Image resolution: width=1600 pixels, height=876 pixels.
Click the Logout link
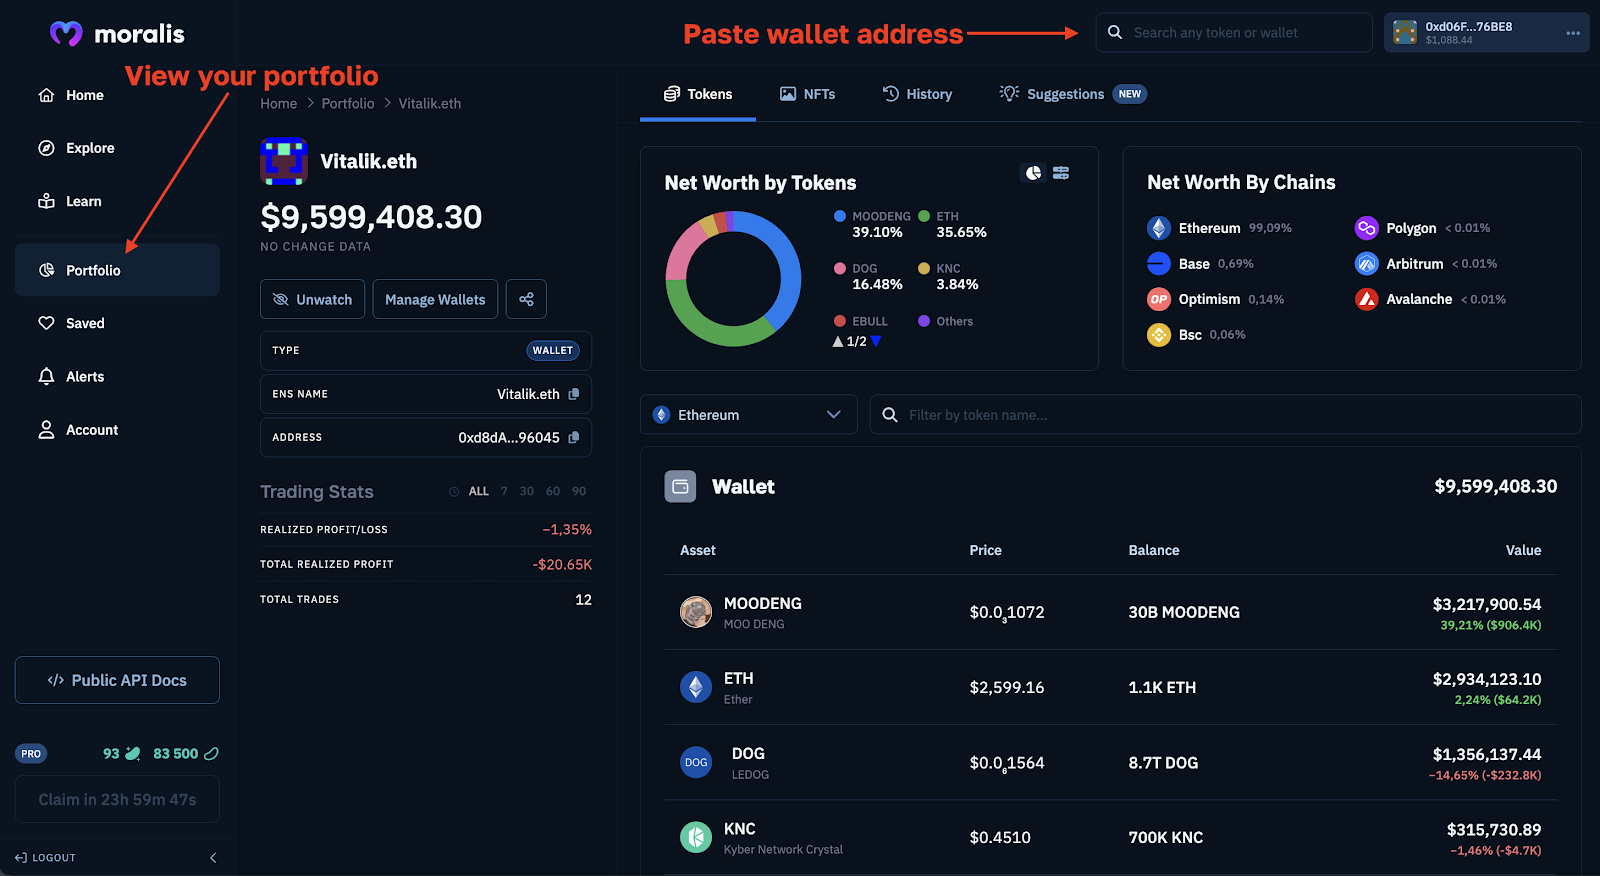point(46,858)
